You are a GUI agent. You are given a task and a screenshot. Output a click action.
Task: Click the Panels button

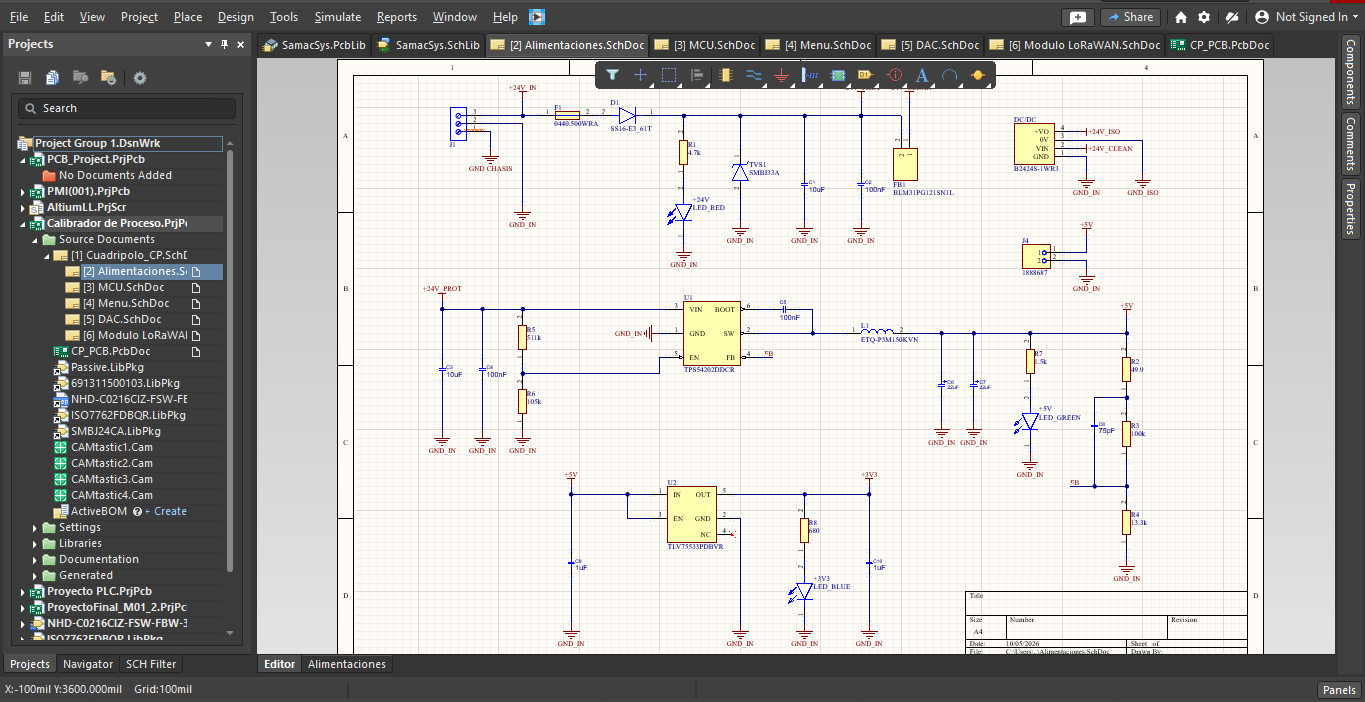click(1339, 690)
